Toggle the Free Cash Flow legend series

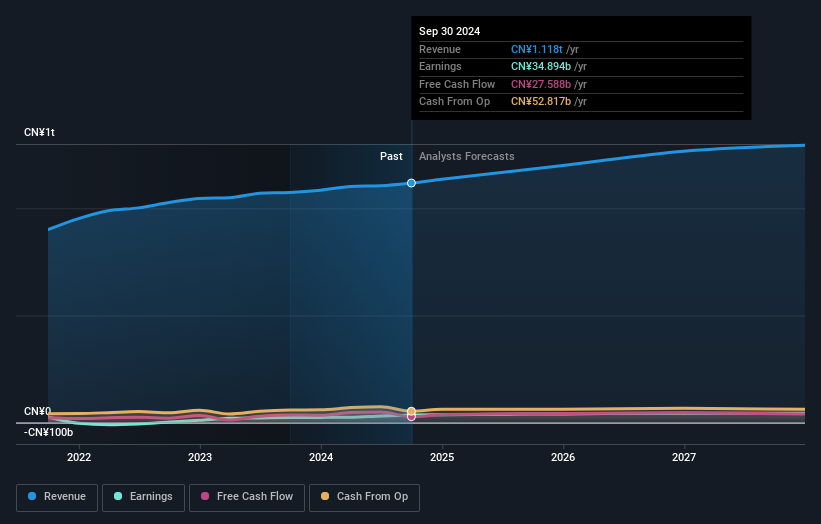point(247,497)
